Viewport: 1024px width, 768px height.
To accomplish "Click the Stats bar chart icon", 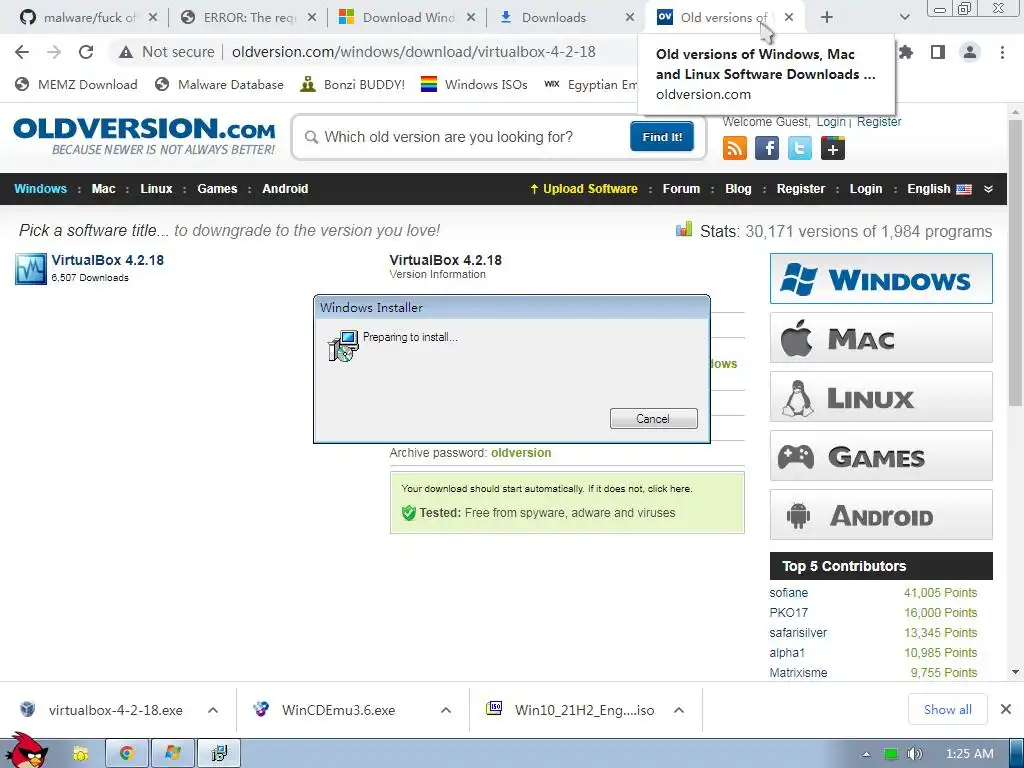I will click(684, 229).
